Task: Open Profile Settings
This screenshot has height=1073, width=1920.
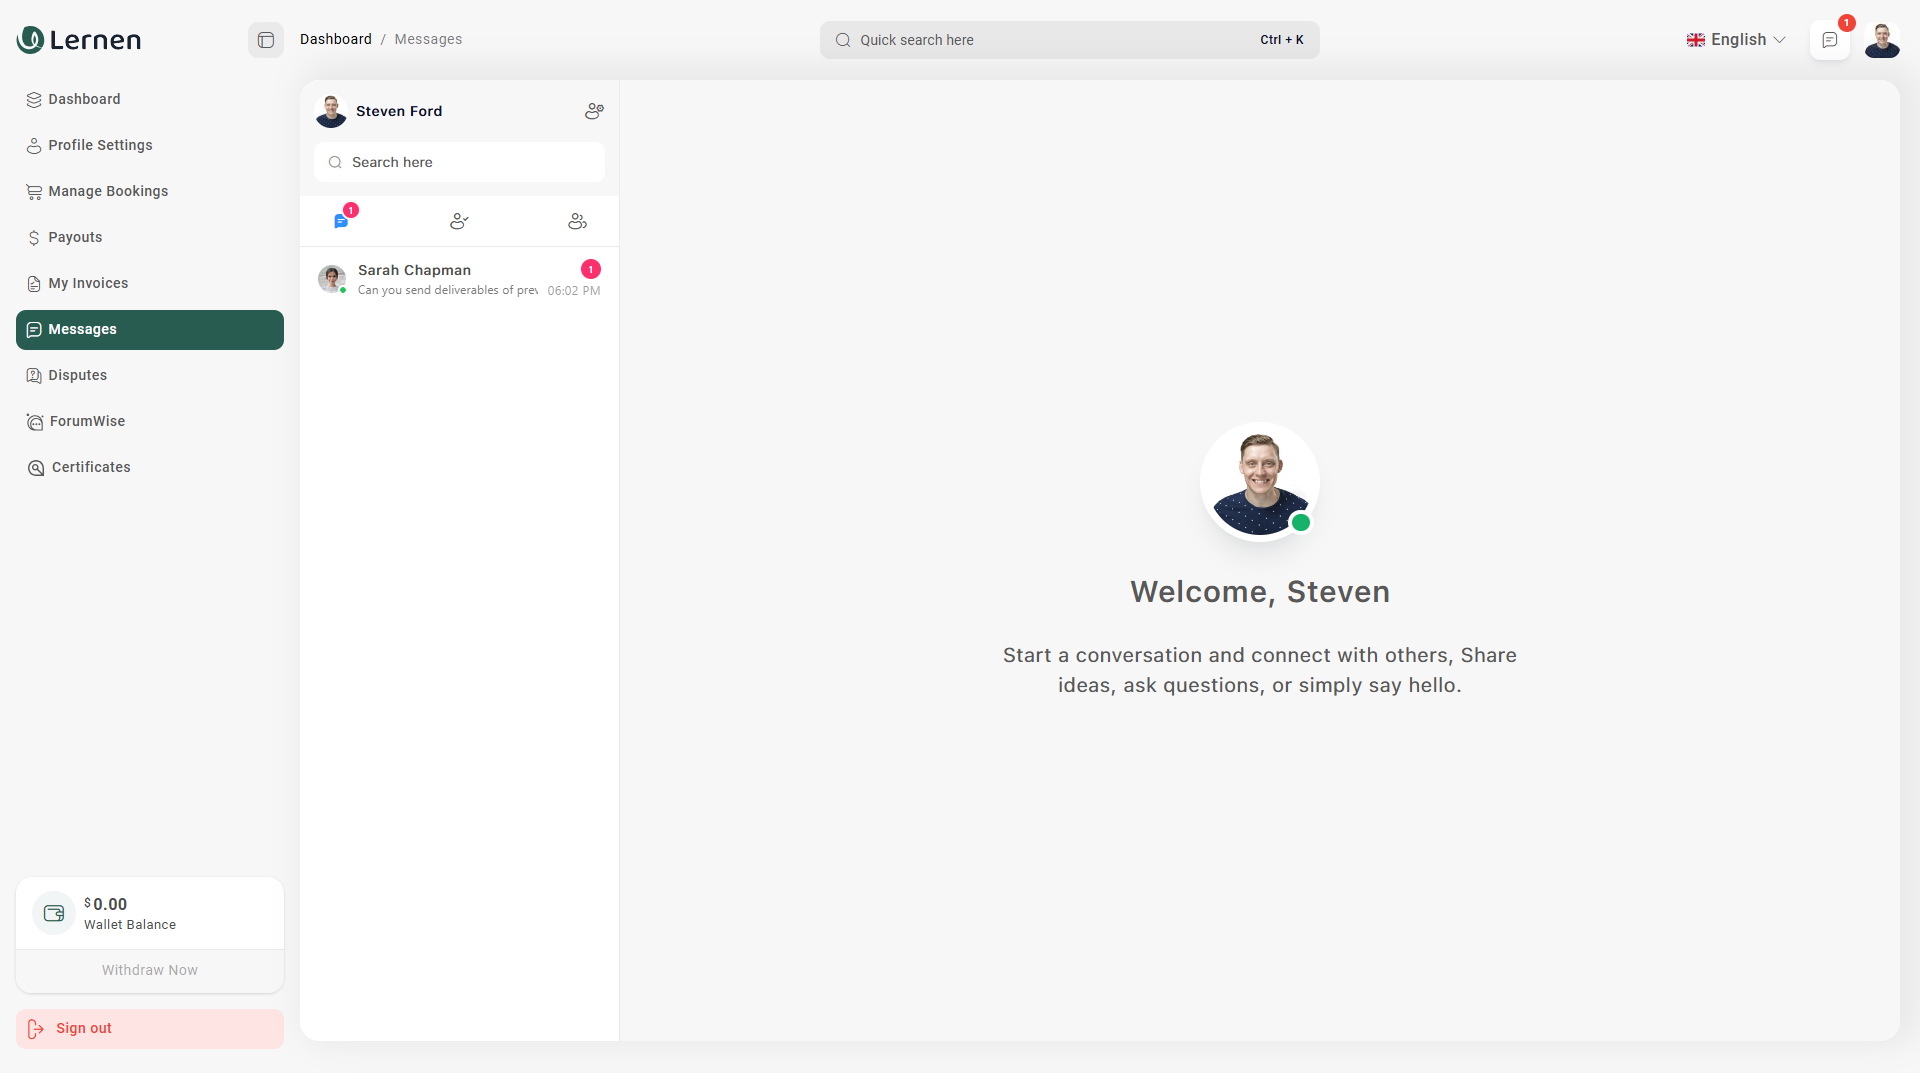Action: [100, 145]
